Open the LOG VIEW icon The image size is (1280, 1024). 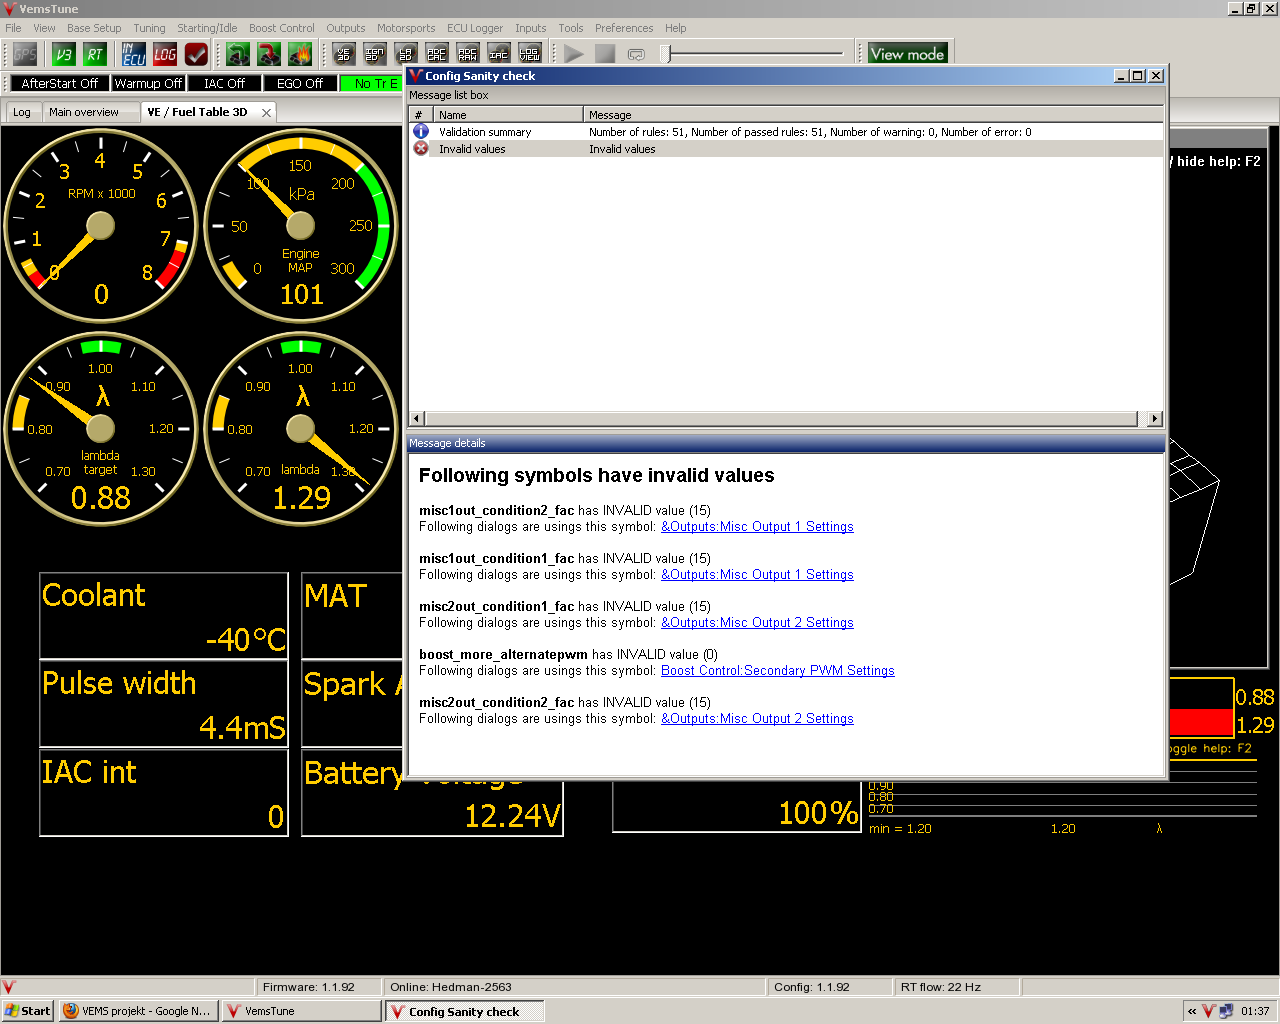click(x=530, y=54)
